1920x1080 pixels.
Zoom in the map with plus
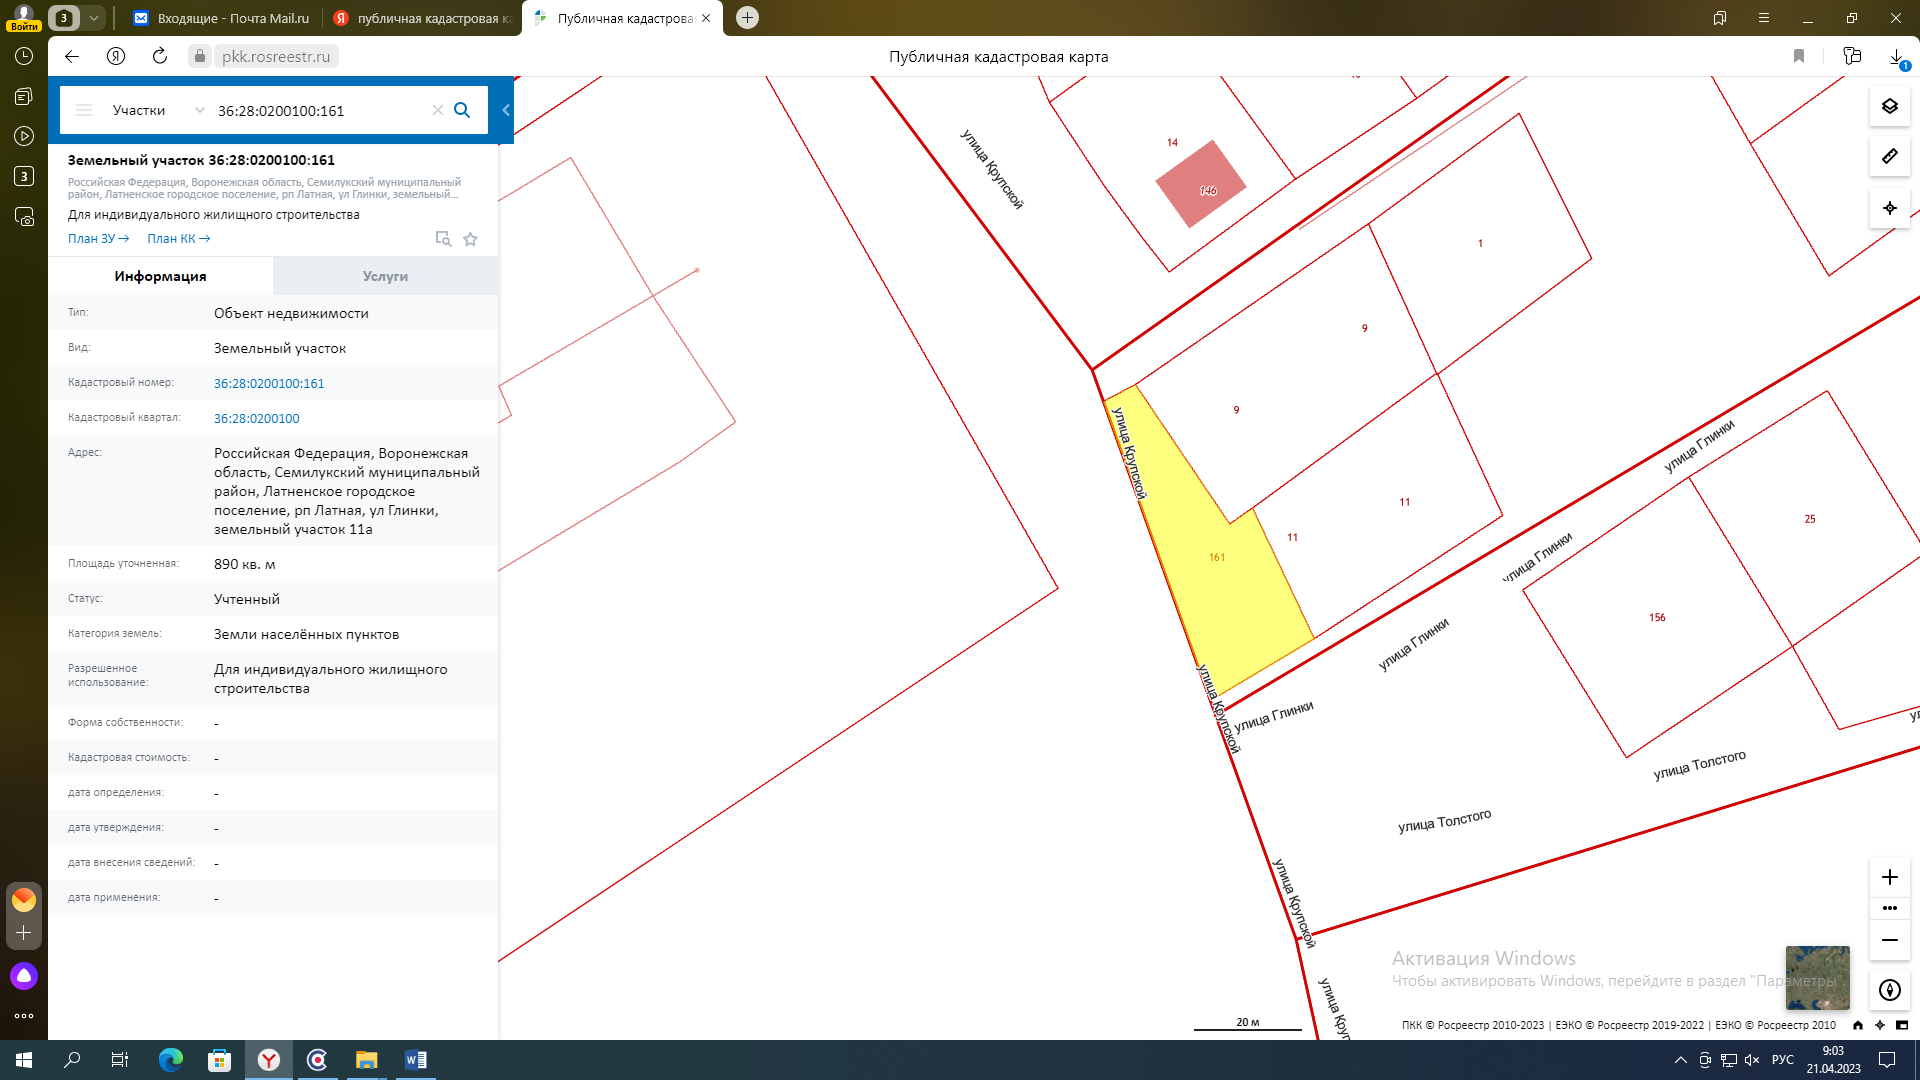pos(1889,877)
